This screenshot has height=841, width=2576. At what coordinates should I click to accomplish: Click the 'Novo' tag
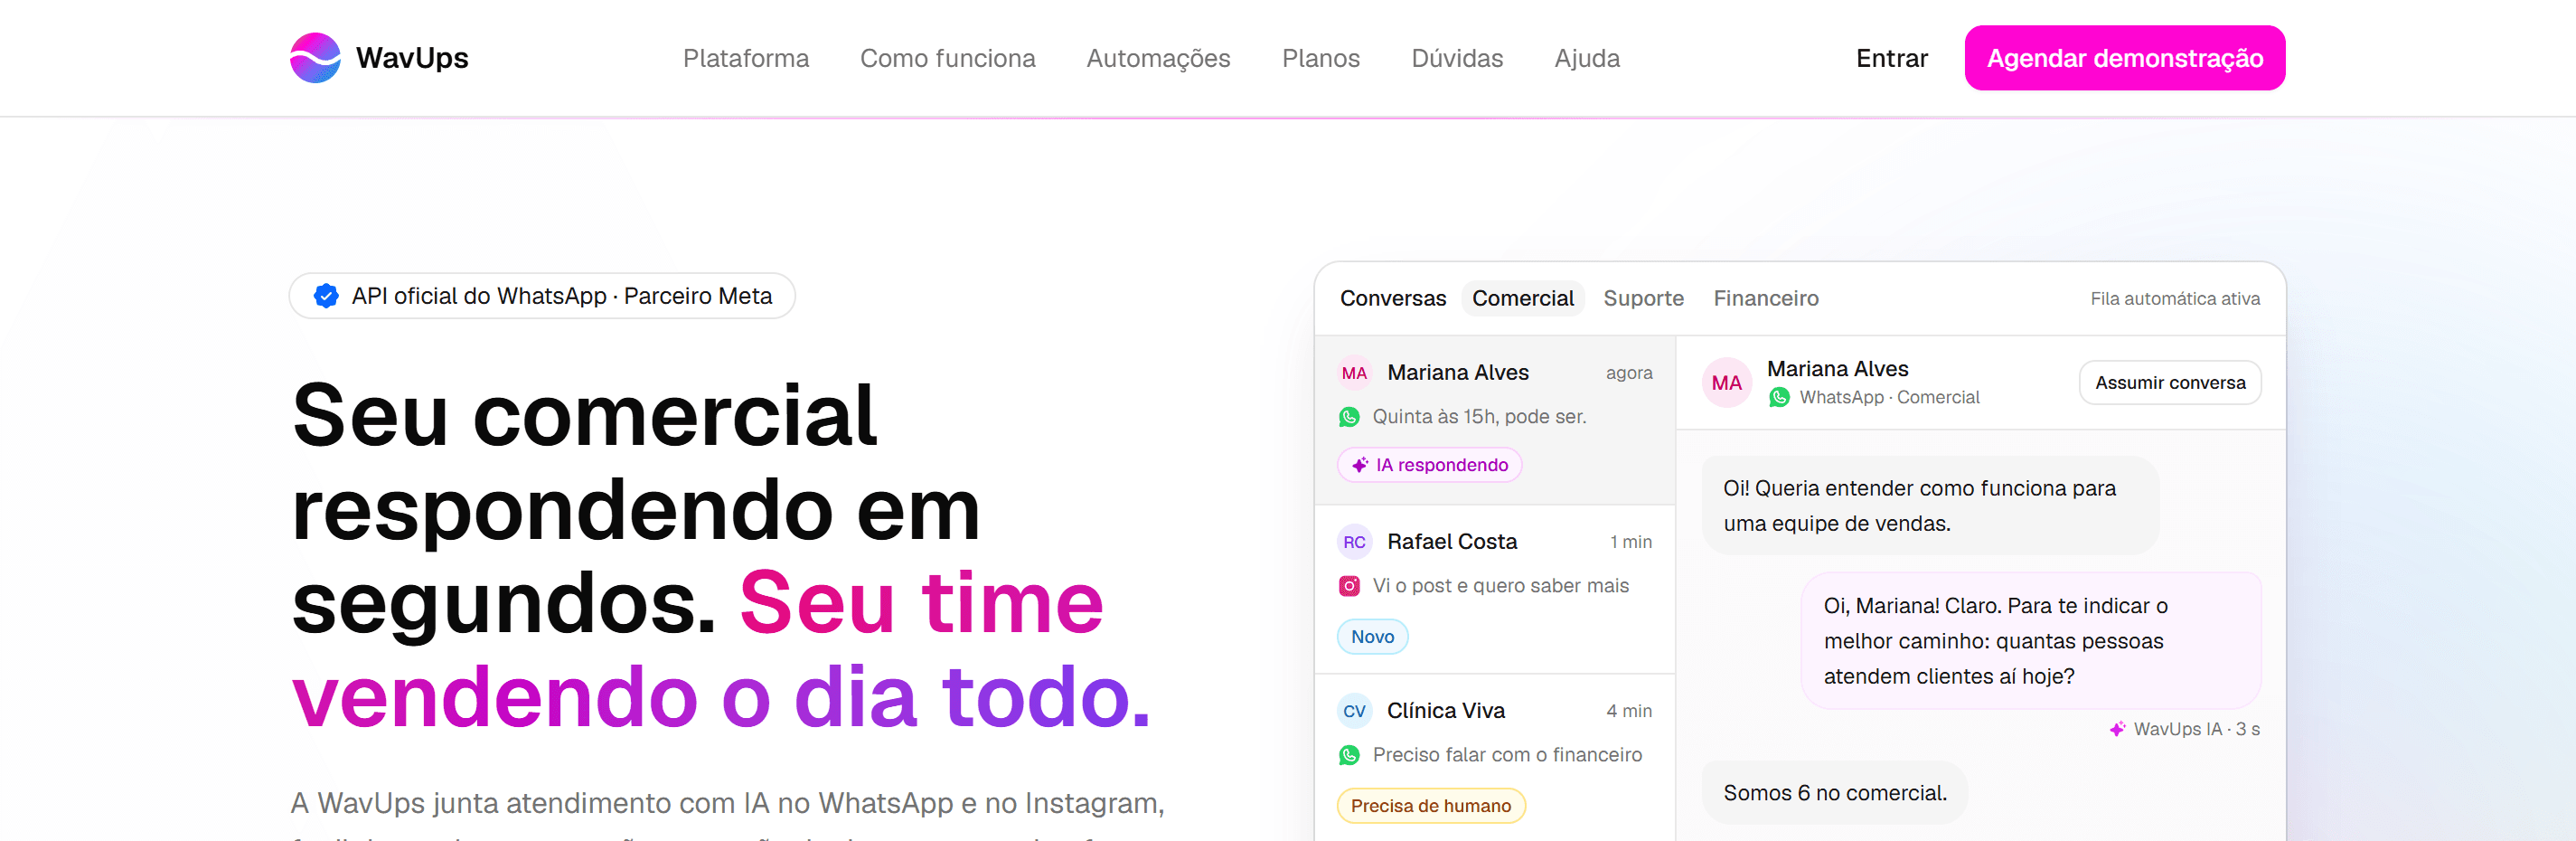(x=1372, y=637)
